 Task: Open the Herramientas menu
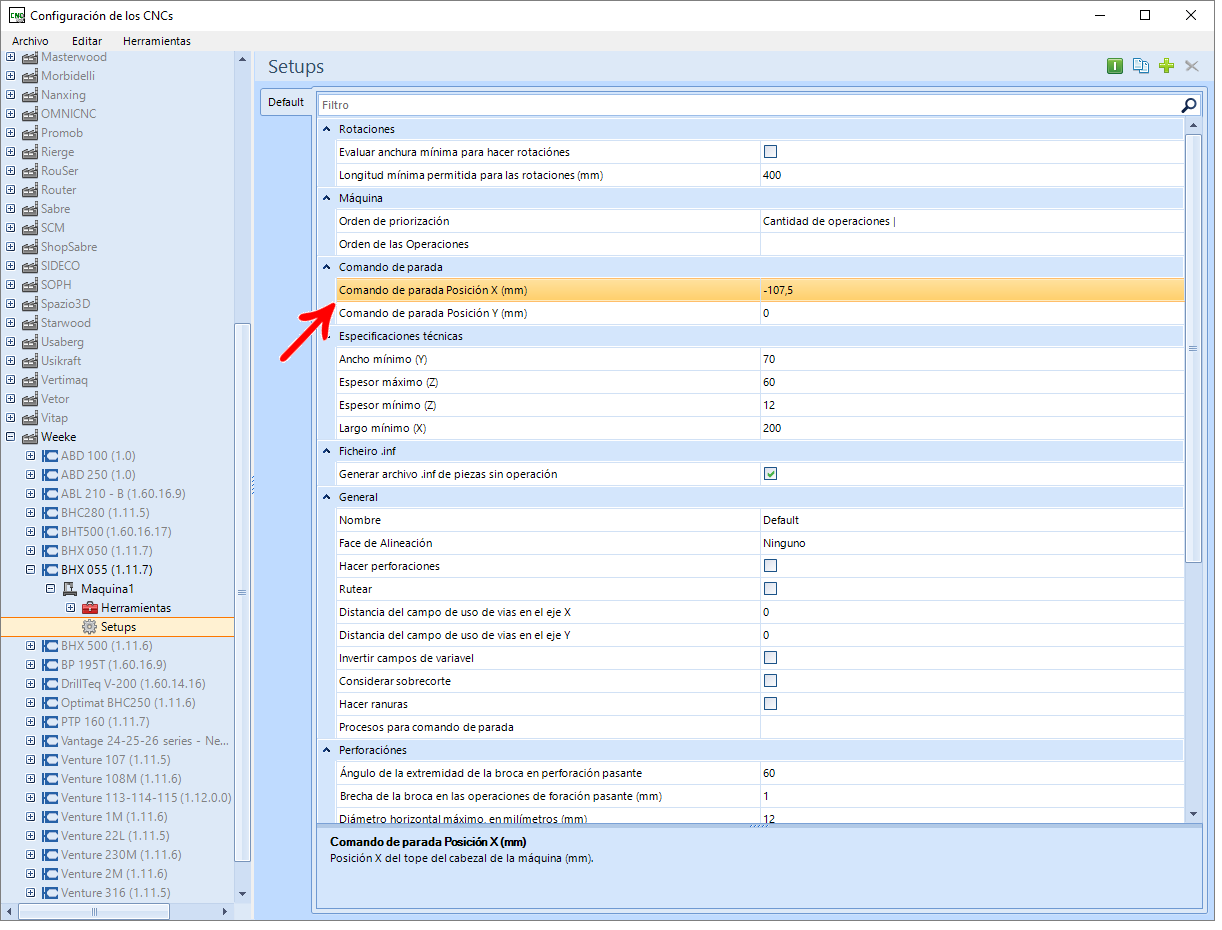157,41
